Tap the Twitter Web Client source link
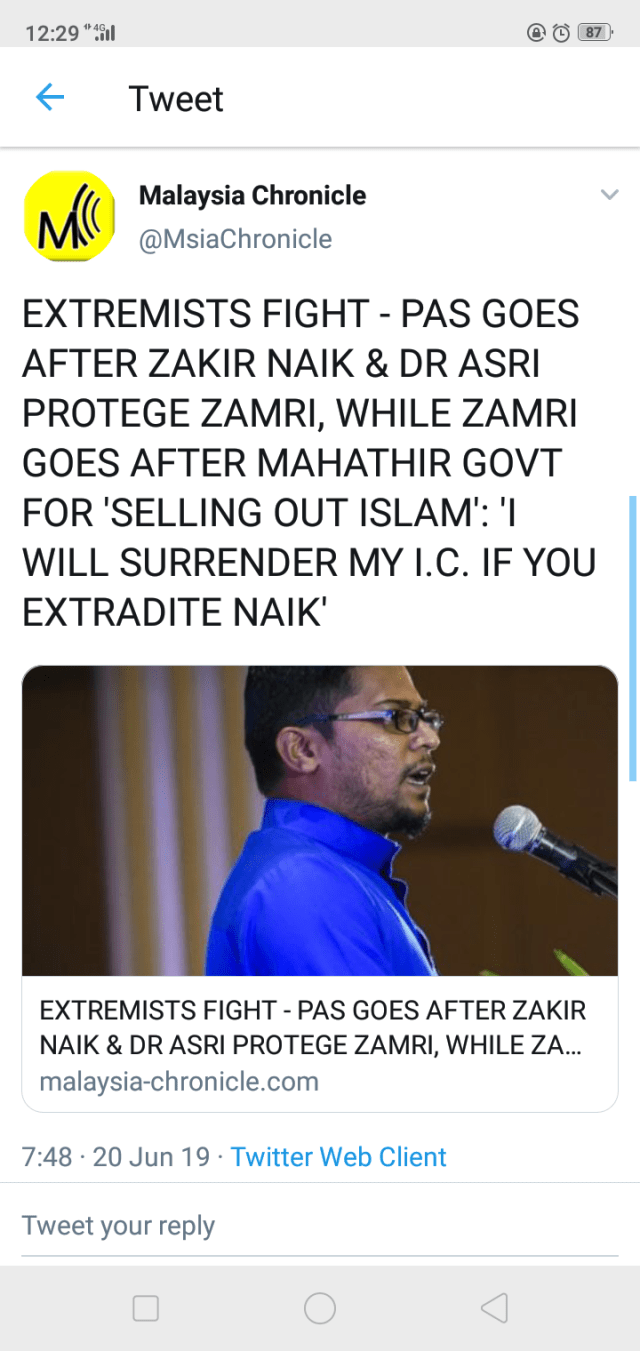The image size is (640, 1351). pos(339,1157)
